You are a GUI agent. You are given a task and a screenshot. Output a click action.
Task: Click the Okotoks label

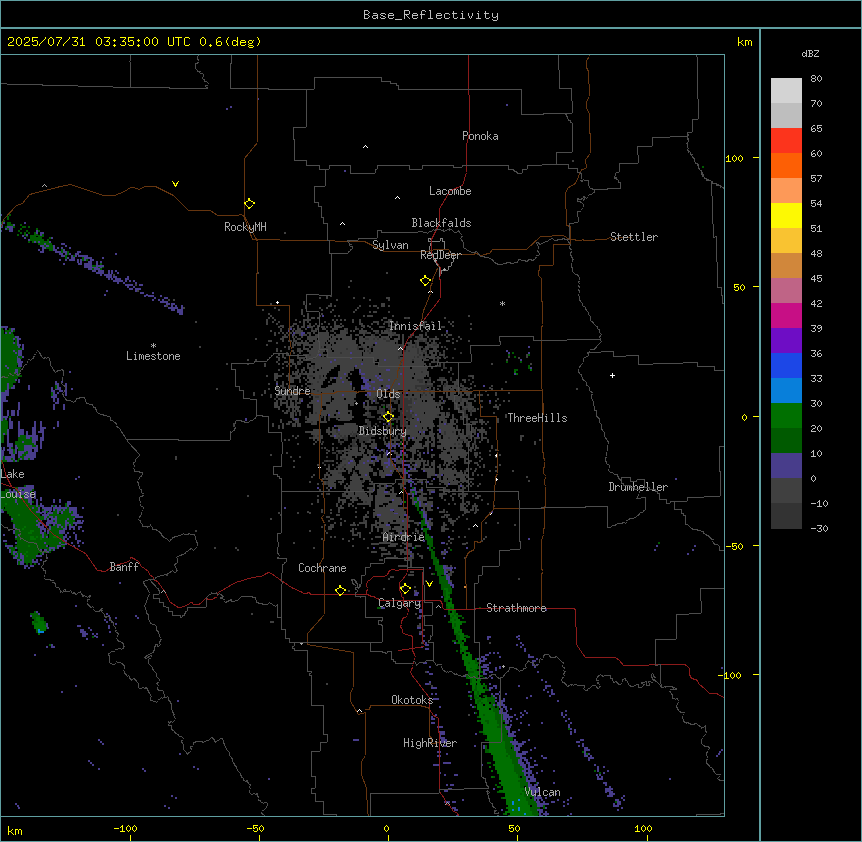point(412,700)
